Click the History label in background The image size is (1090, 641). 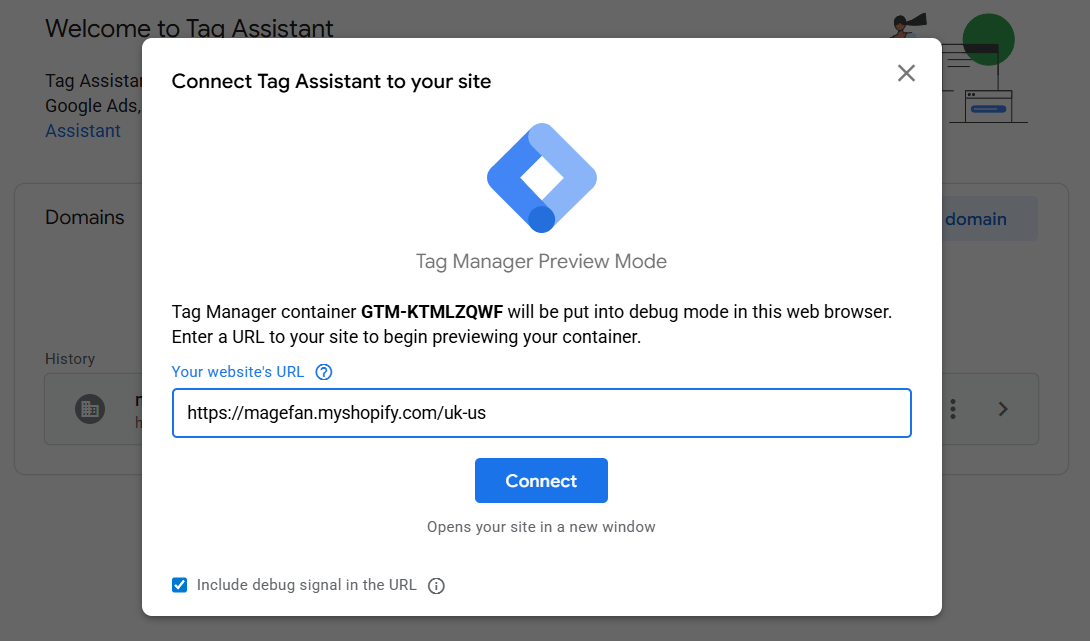70,359
